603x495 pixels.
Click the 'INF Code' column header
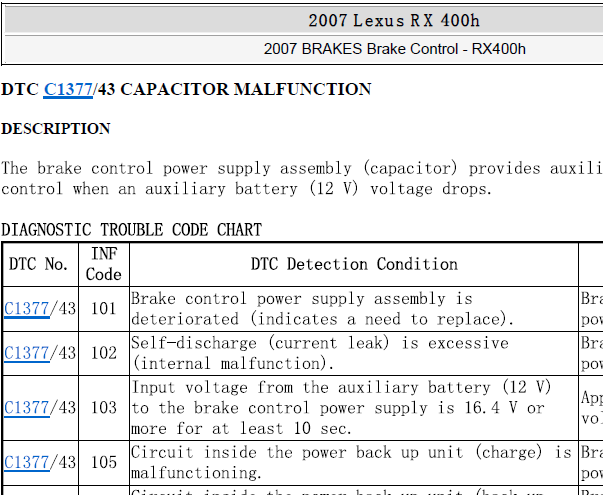click(104, 264)
